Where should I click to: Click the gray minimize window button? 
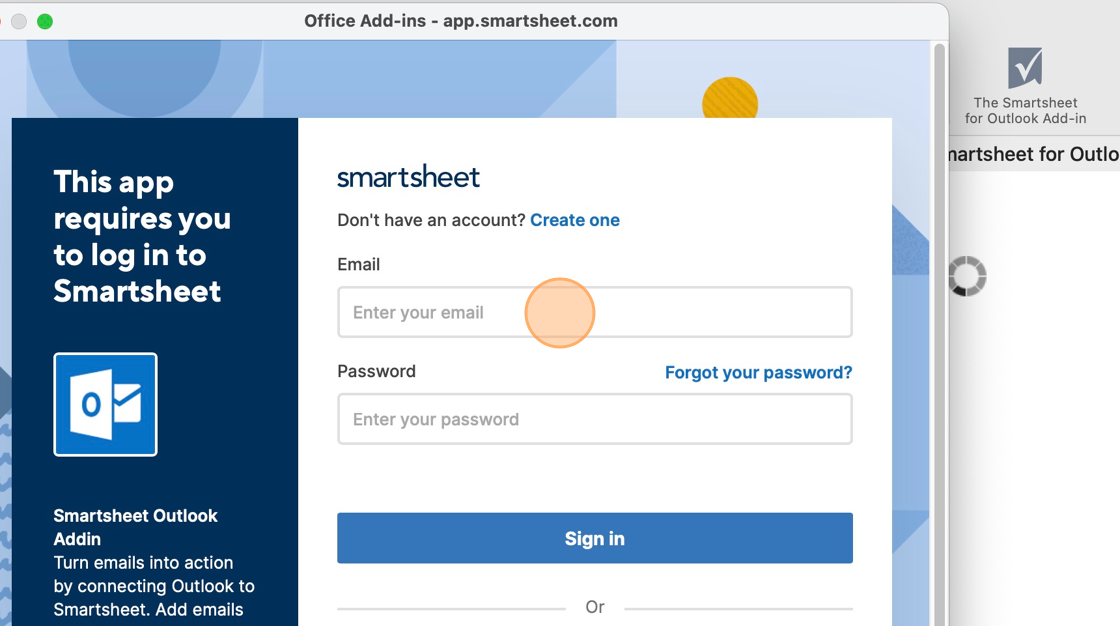tap(19, 21)
